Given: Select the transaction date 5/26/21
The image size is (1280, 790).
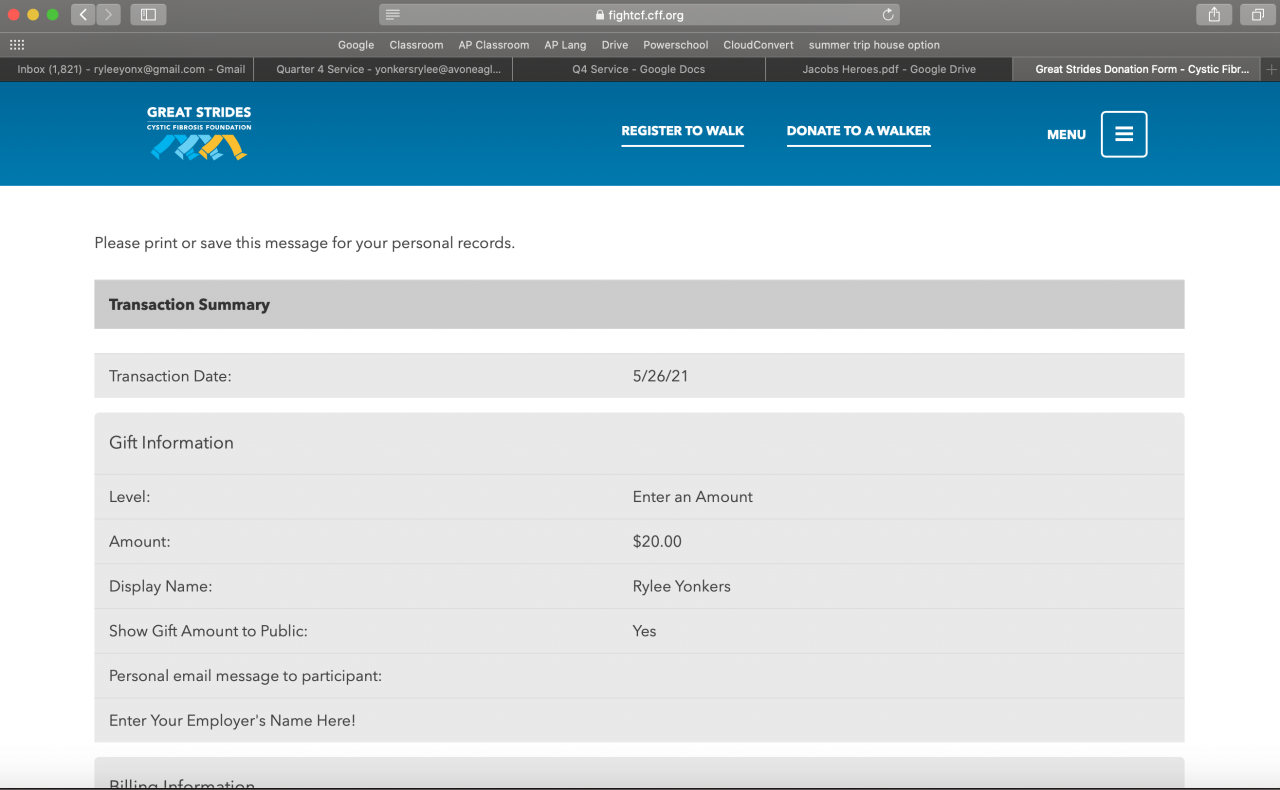Looking at the screenshot, I should click(x=660, y=376).
